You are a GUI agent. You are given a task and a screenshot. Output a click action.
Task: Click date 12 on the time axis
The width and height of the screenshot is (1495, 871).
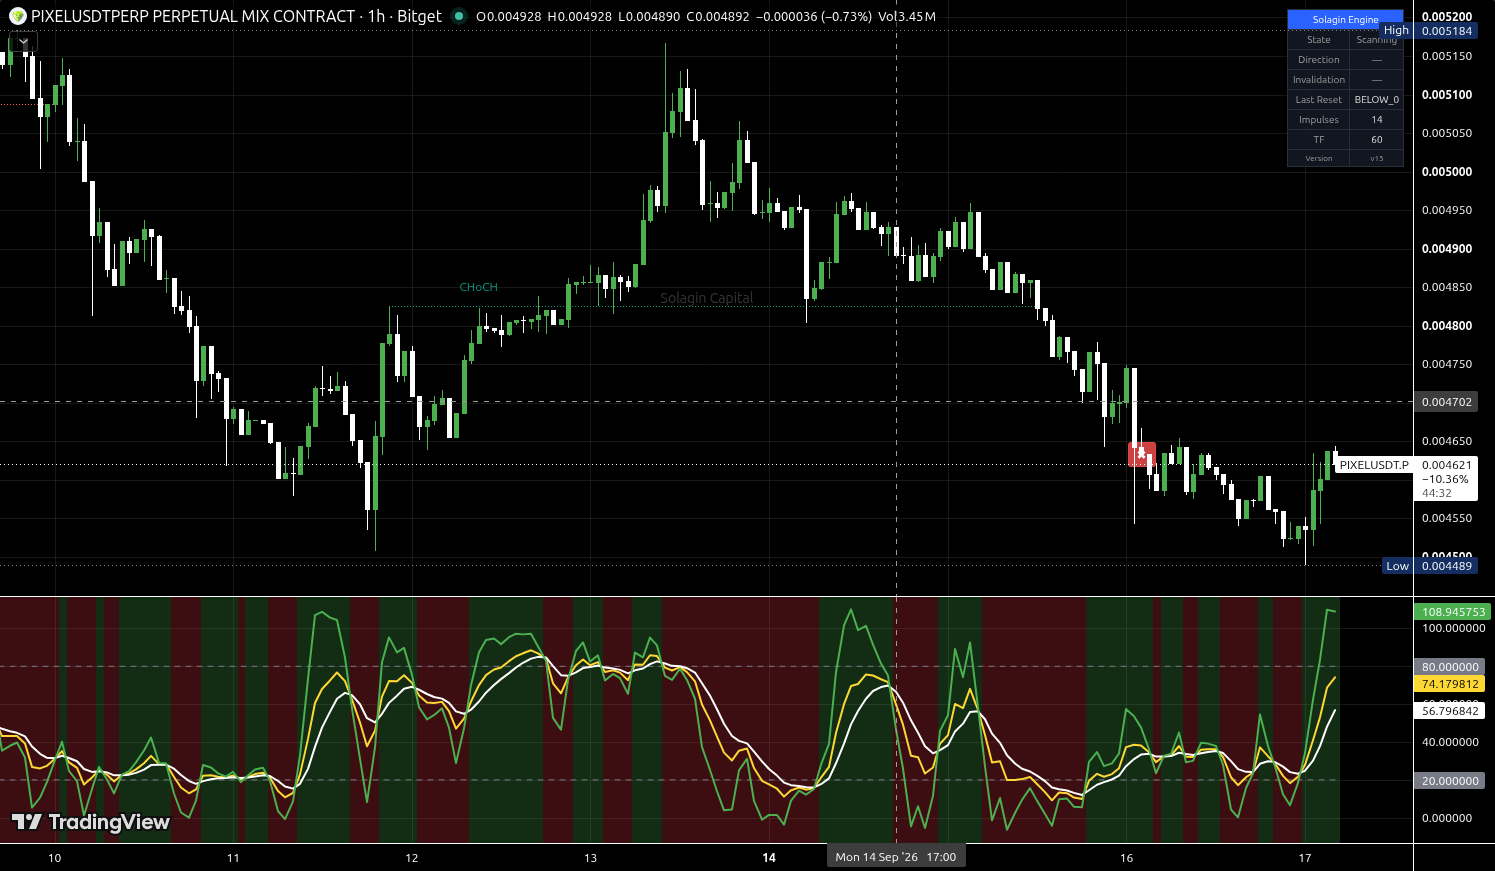click(x=412, y=858)
